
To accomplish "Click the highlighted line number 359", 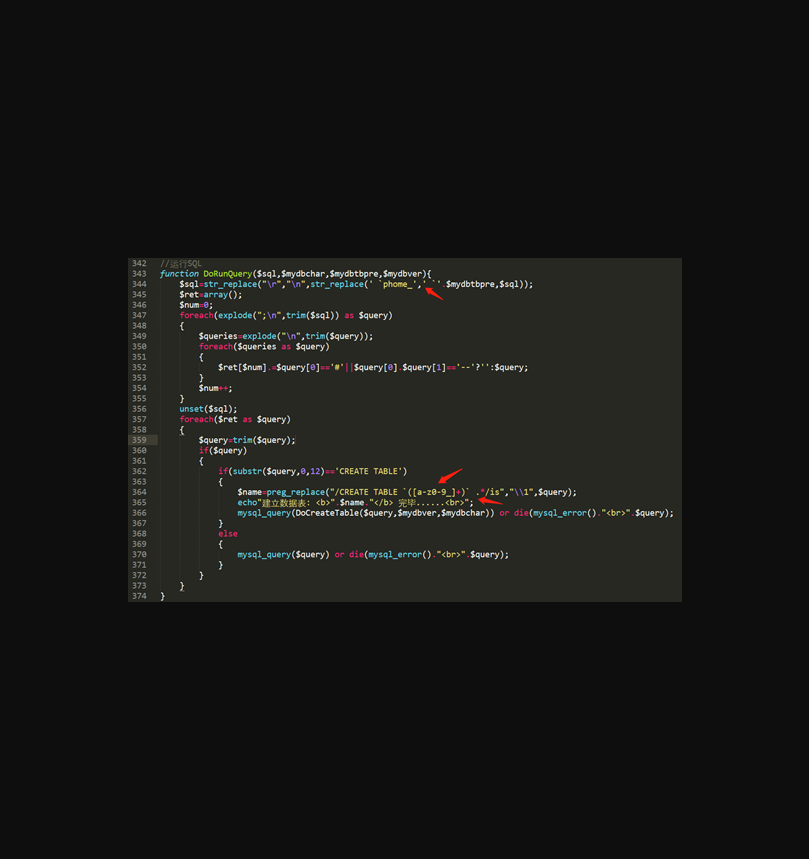I will (139, 440).
